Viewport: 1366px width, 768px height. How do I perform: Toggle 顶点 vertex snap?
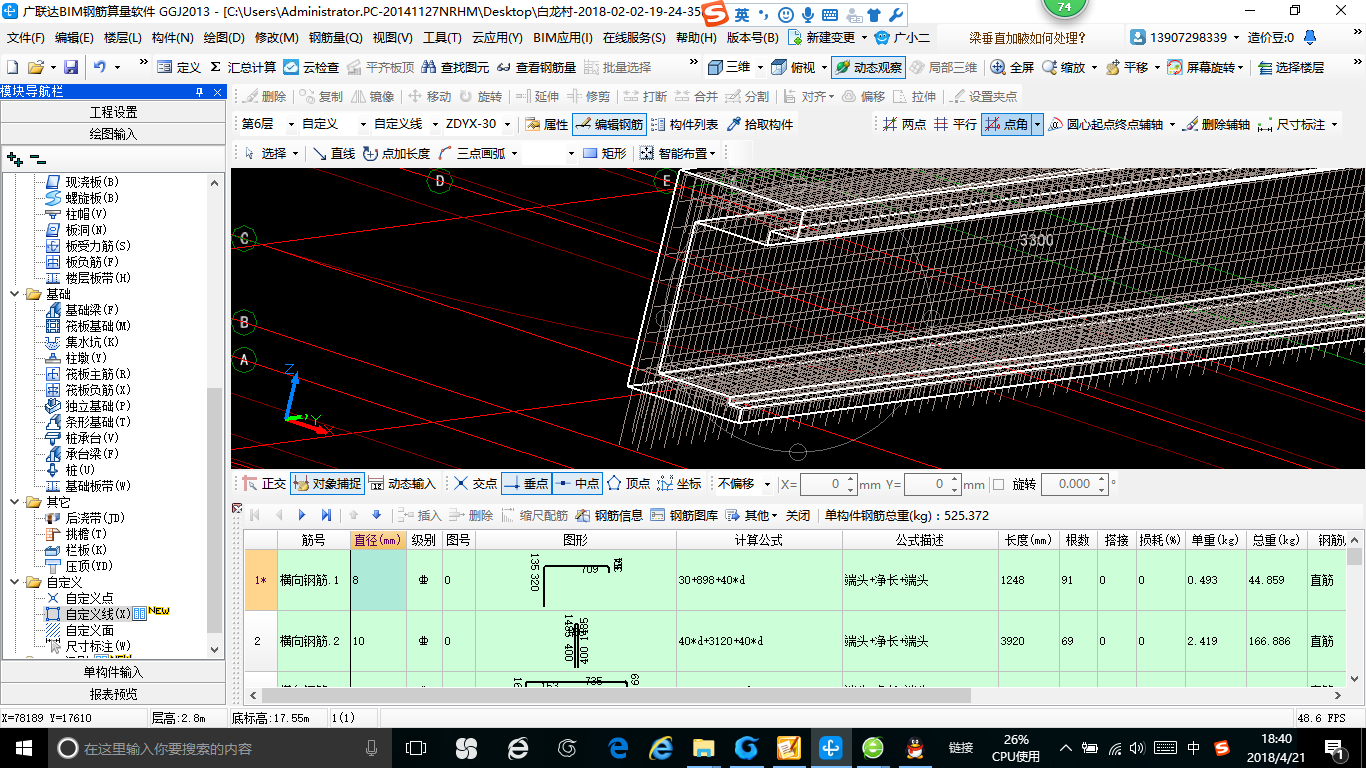point(628,483)
